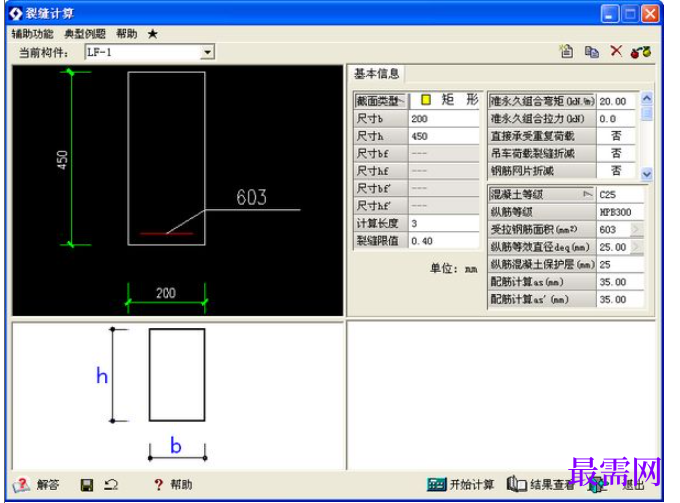This screenshot has width=680, height=503.
Task: Click the 200 width dimension in drawing
Action: coord(166,293)
